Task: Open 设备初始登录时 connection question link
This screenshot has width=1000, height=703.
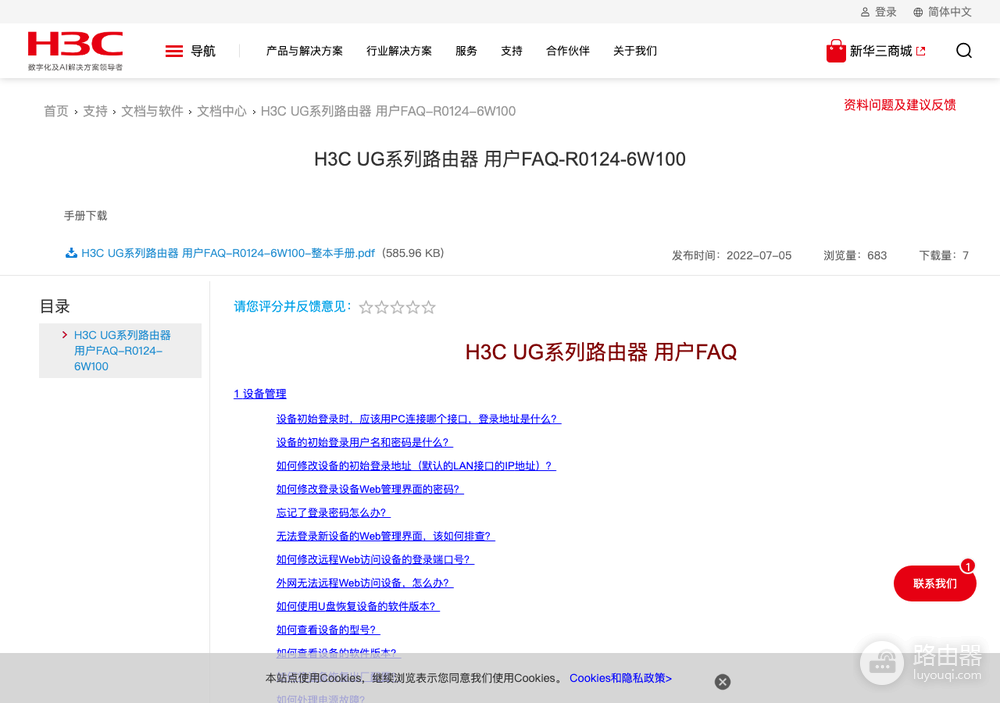Action: (x=418, y=419)
